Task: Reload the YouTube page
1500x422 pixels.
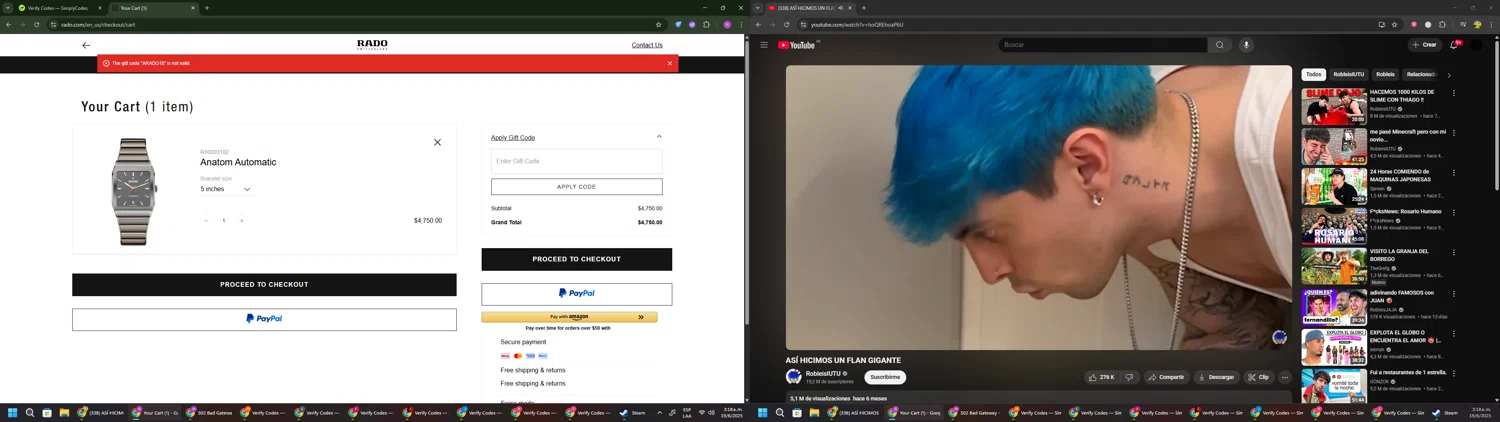Action: [x=787, y=24]
